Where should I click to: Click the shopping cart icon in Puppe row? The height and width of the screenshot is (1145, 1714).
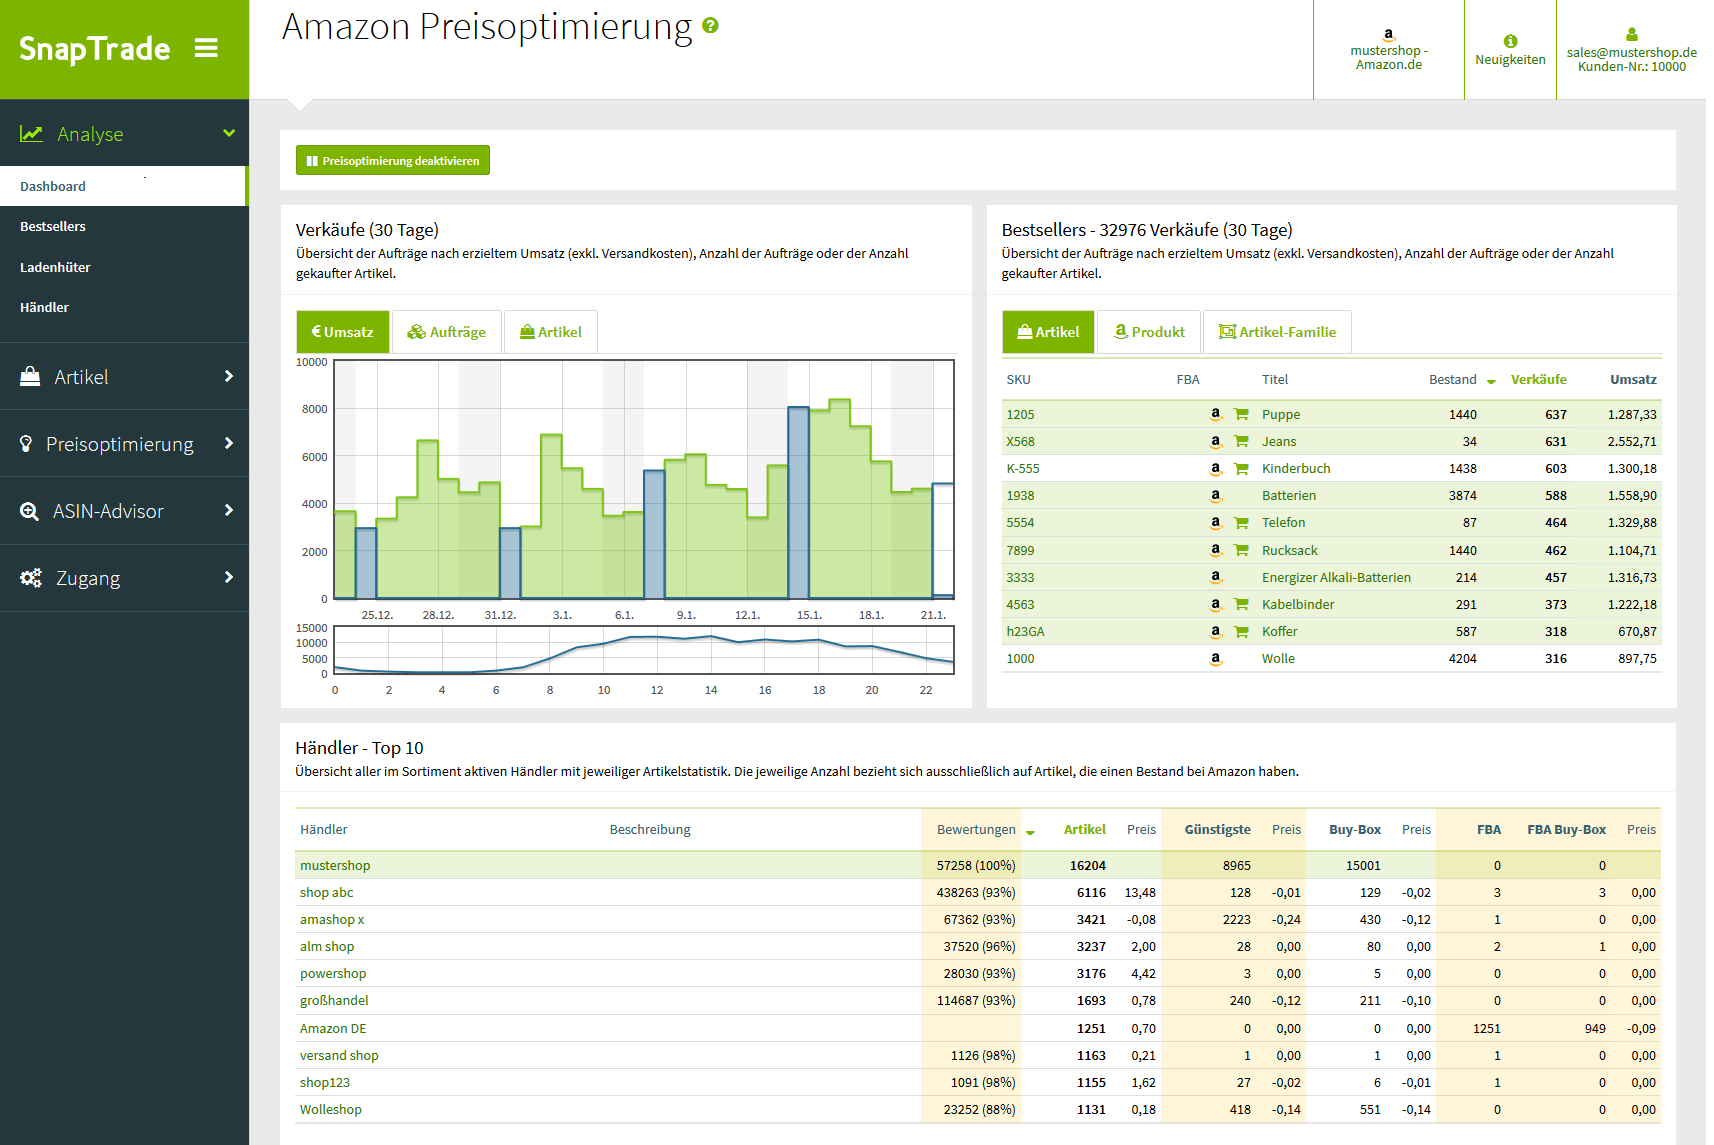pyautogui.click(x=1241, y=414)
